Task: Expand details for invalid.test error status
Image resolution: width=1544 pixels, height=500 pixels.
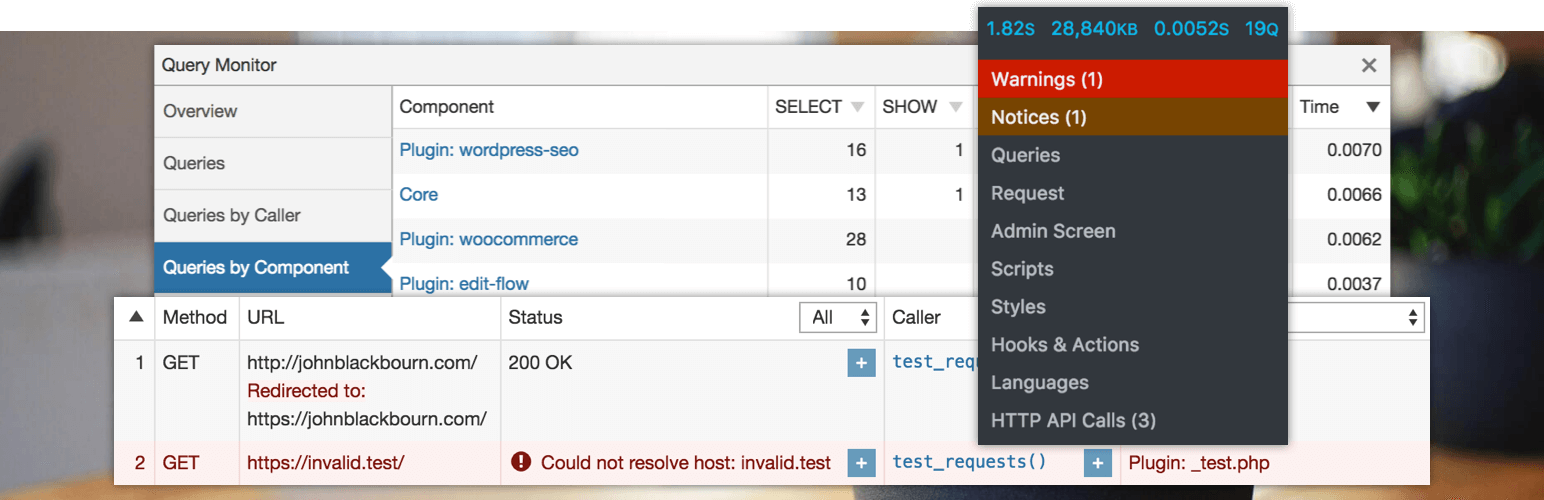Action: point(861,463)
